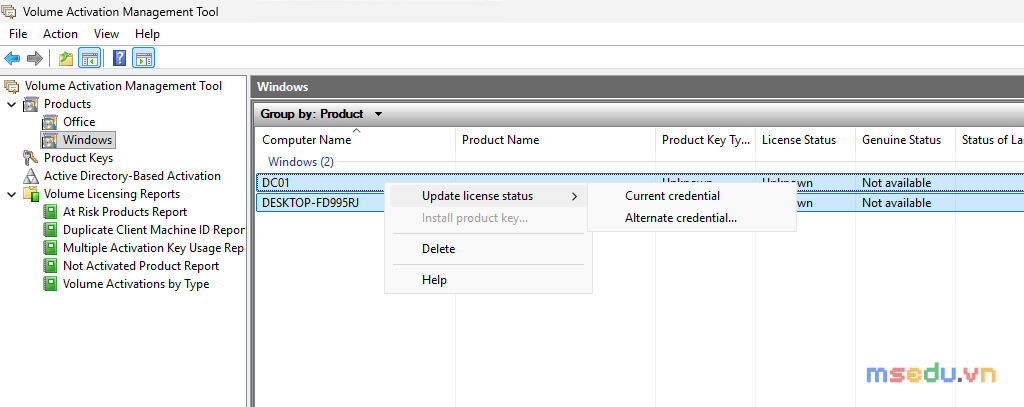The height and width of the screenshot is (407, 1024).
Task: Click the Volume Activation Management Tool root icon
Action: tap(11, 86)
